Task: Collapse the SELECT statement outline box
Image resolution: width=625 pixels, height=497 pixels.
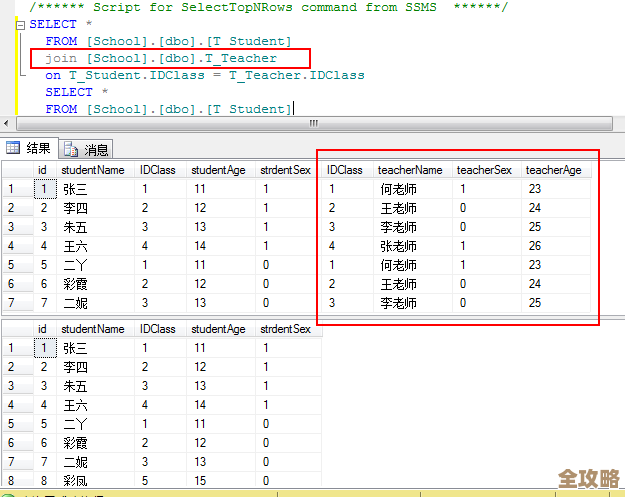Action: click(x=20, y=26)
